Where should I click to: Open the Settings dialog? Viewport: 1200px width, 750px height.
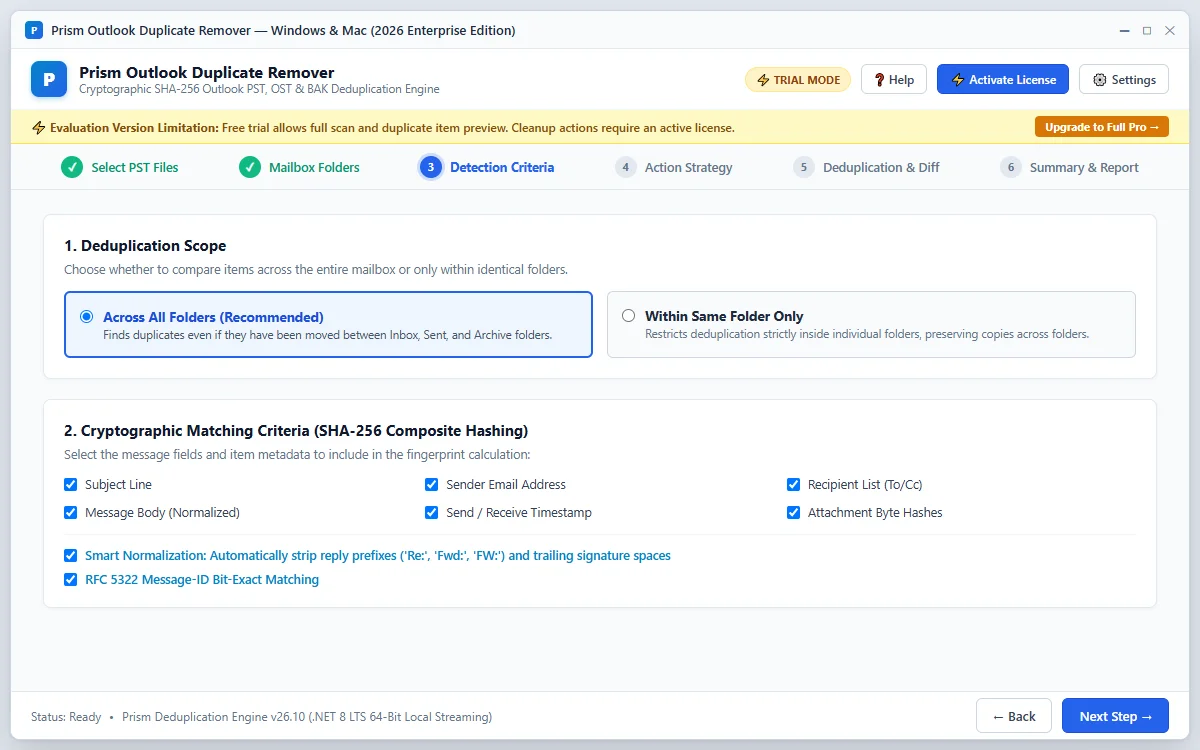point(1124,79)
